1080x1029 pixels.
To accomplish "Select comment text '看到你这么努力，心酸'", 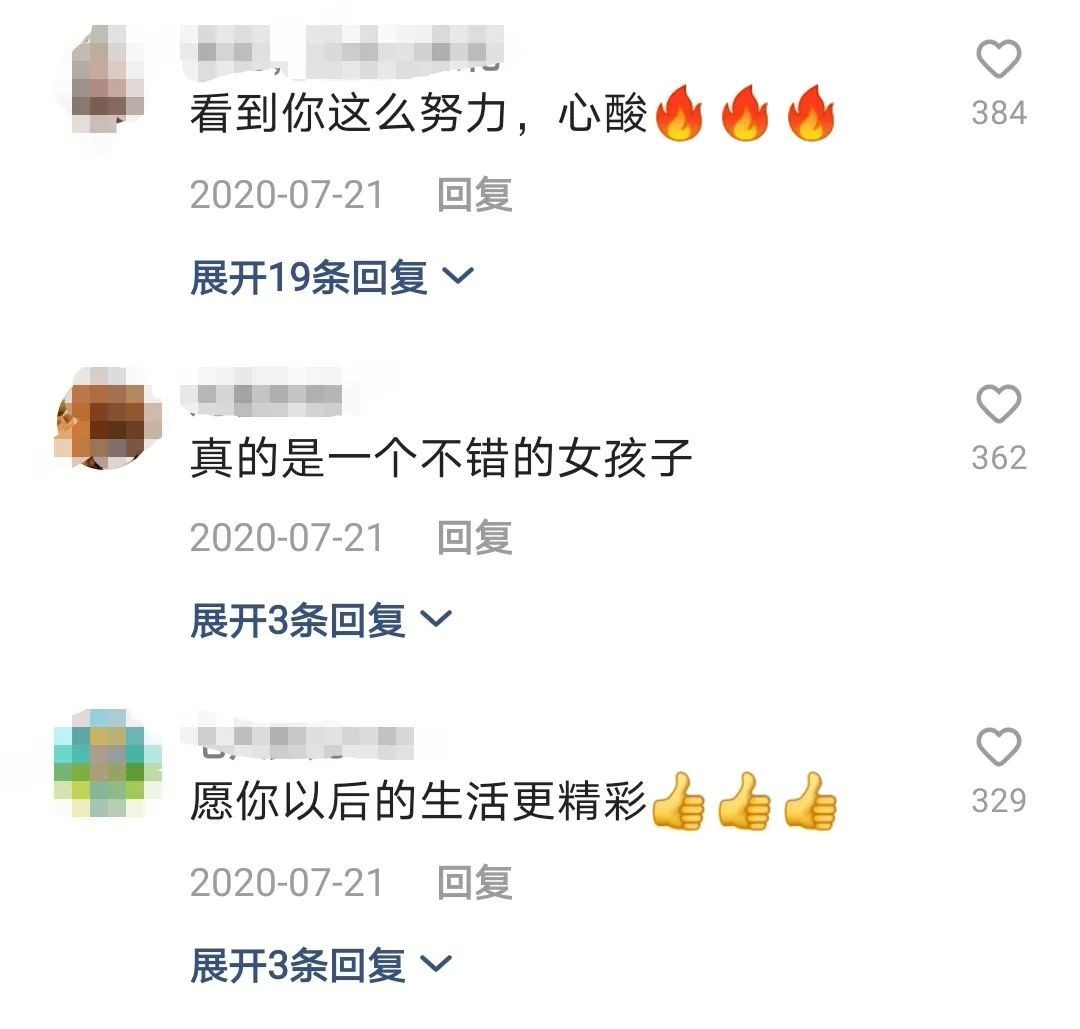I will (419, 114).
